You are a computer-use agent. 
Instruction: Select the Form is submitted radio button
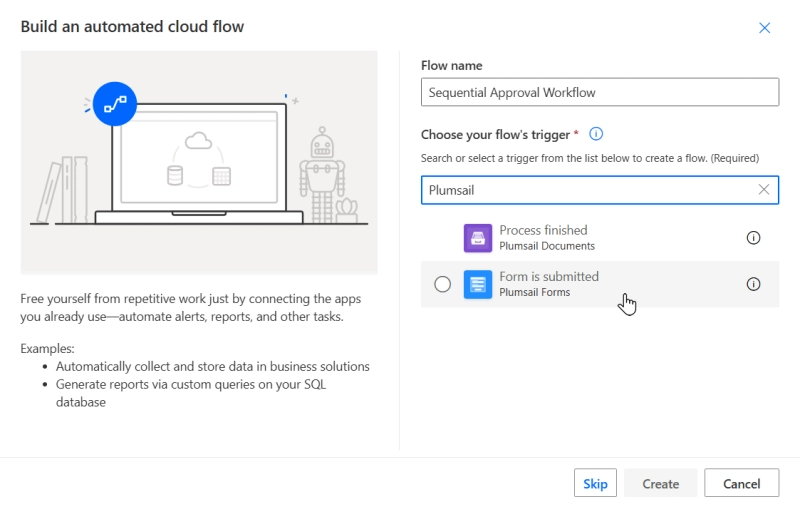pos(443,285)
